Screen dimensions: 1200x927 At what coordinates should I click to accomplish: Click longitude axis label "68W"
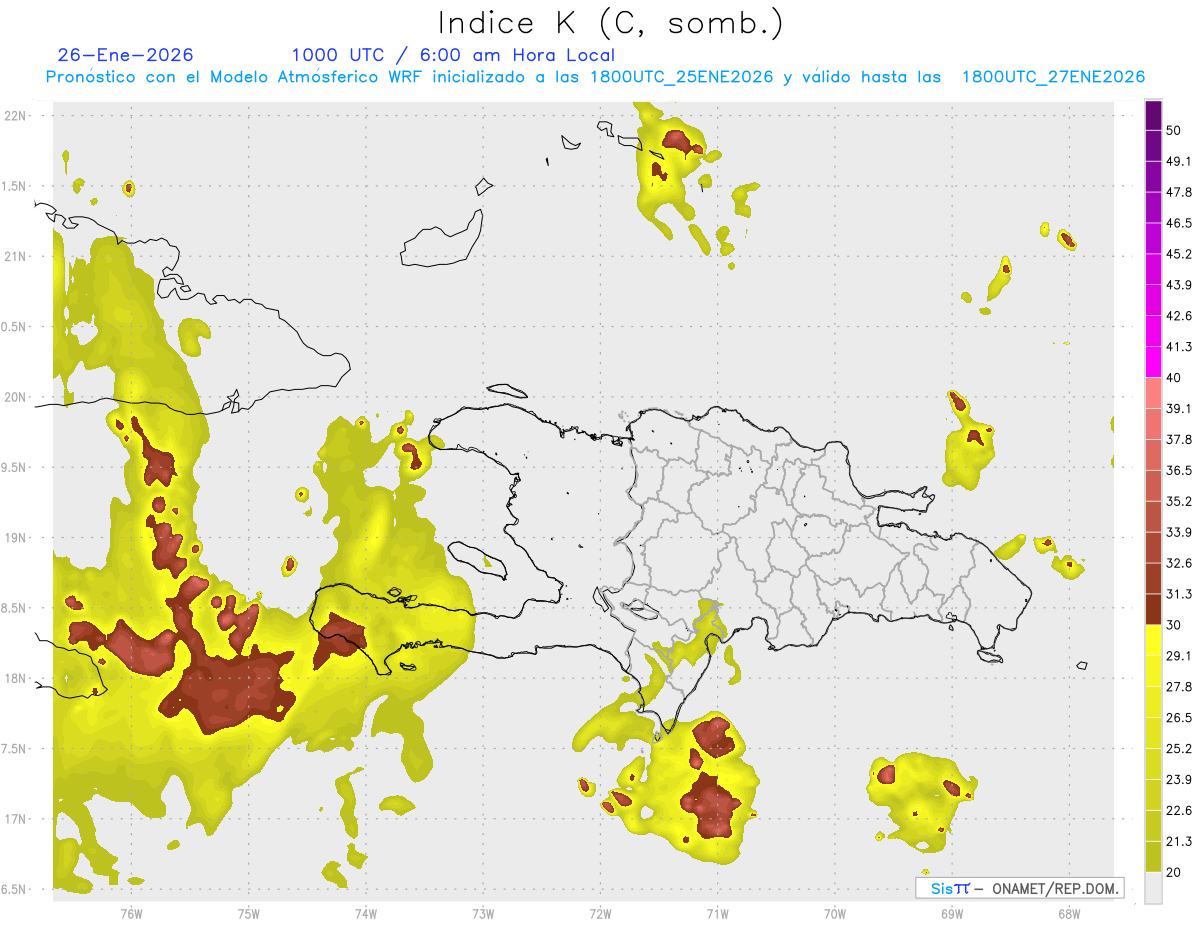pos(1068,913)
